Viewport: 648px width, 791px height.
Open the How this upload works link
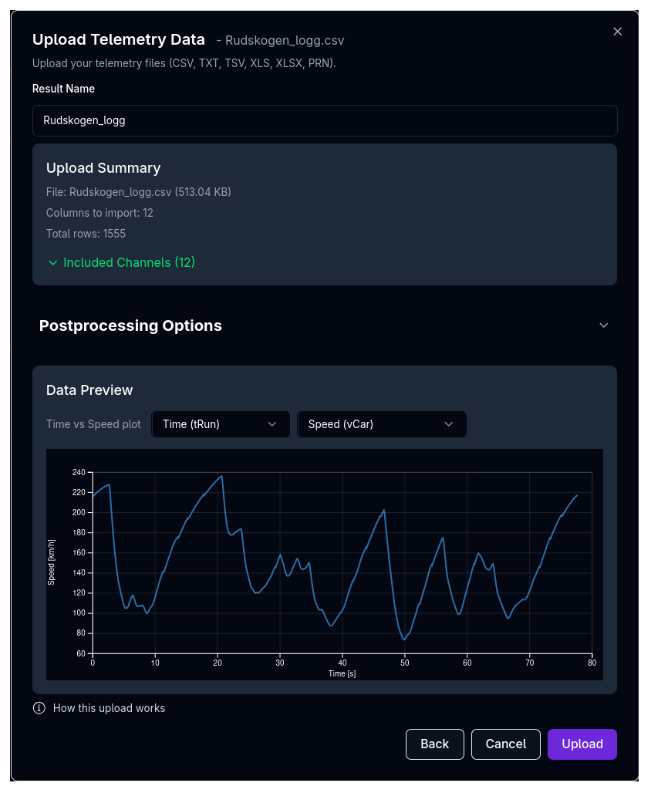[109, 708]
